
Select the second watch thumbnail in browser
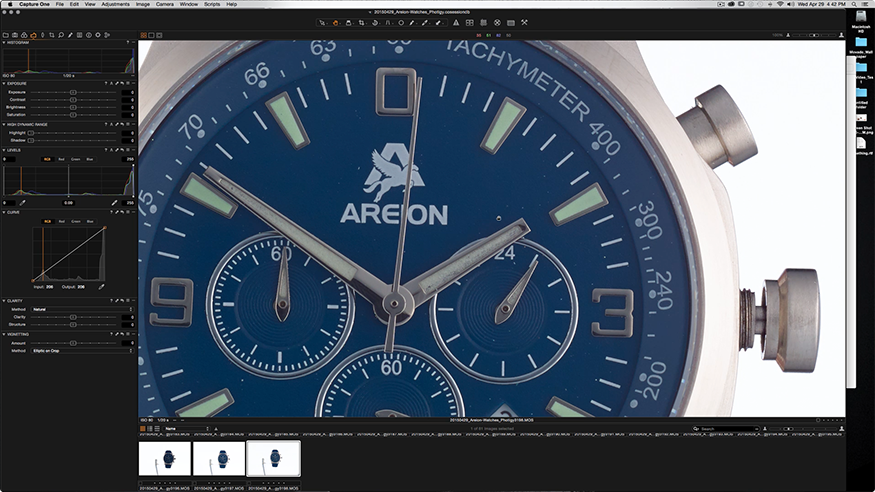219,459
